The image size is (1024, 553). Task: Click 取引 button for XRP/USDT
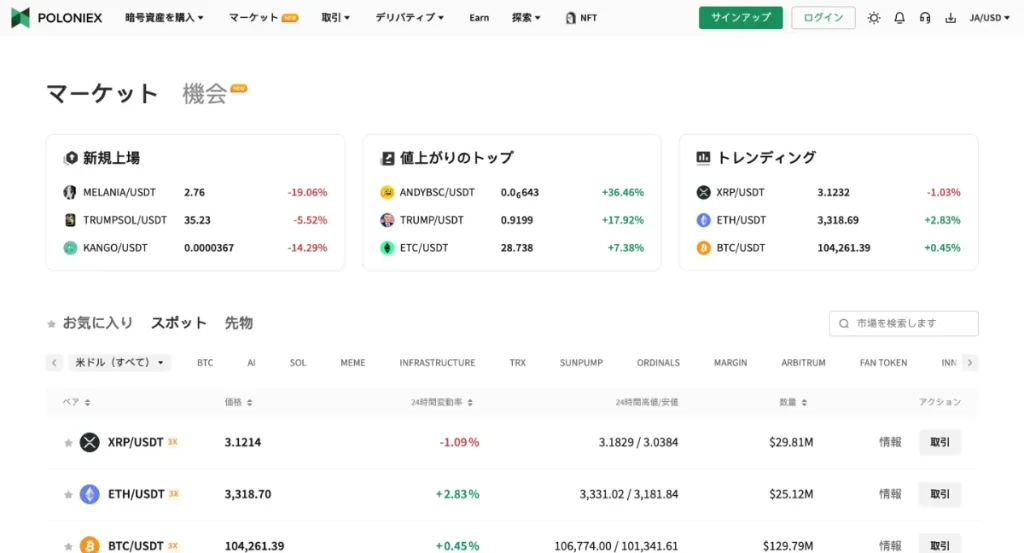940,442
